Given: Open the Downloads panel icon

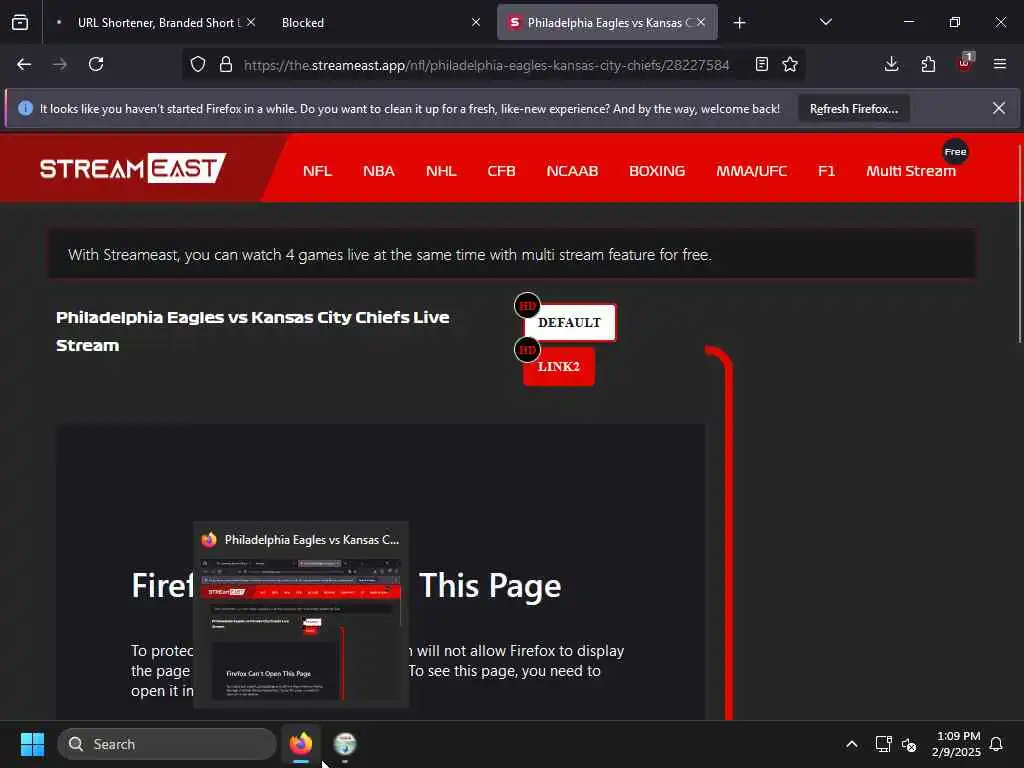Looking at the screenshot, I should [x=891, y=64].
